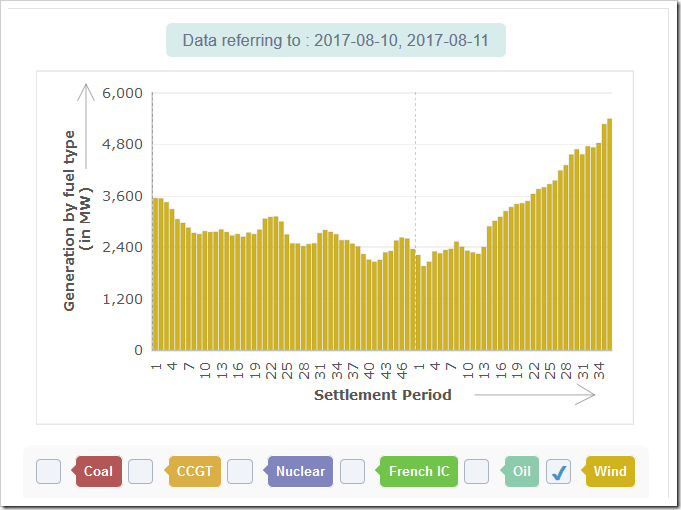Select the green French IC legend tag
The image size is (681, 510).
point(418,472)
